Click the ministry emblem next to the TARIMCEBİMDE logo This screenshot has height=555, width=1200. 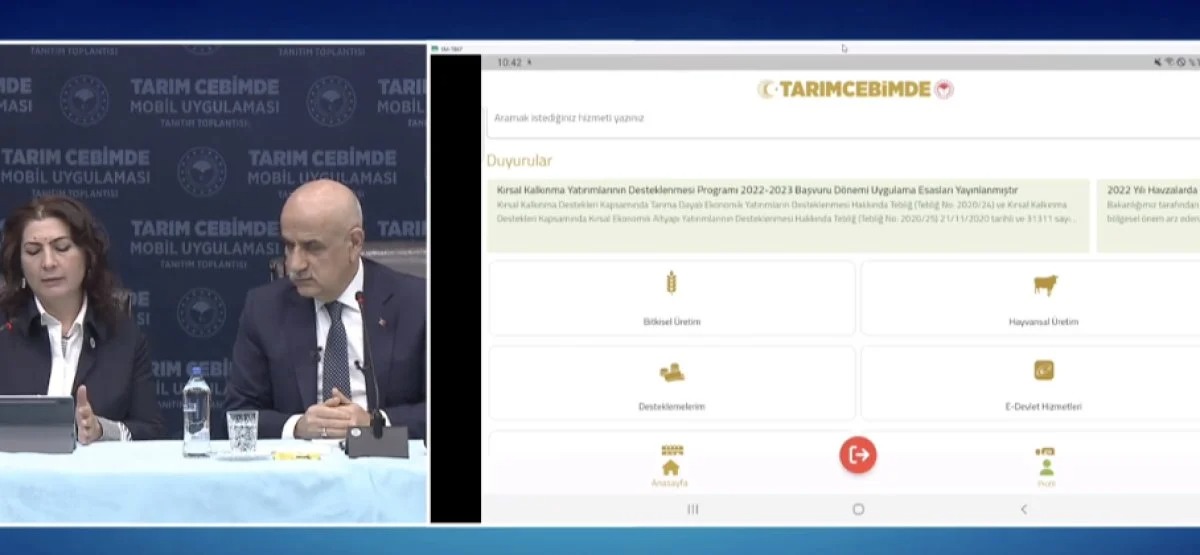(x=944, y=89)
